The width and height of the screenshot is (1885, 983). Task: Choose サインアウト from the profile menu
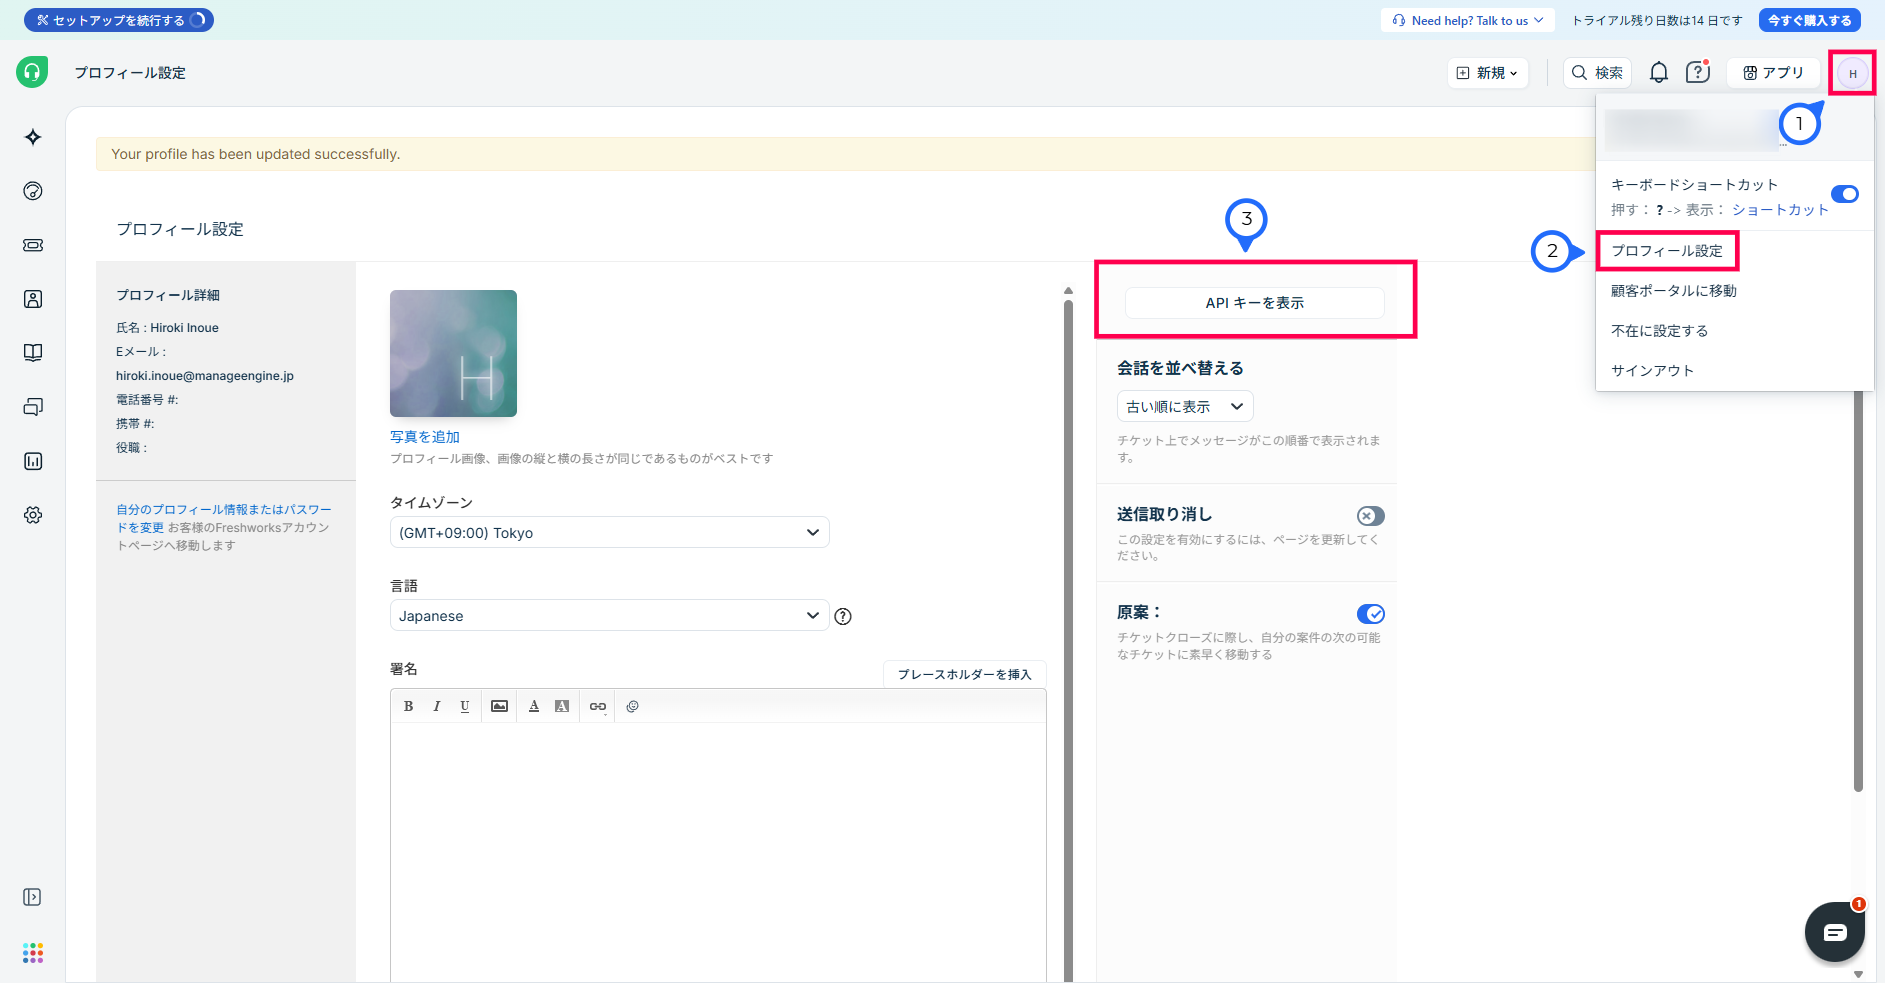pyautogui.click(x=1651, y=369)
